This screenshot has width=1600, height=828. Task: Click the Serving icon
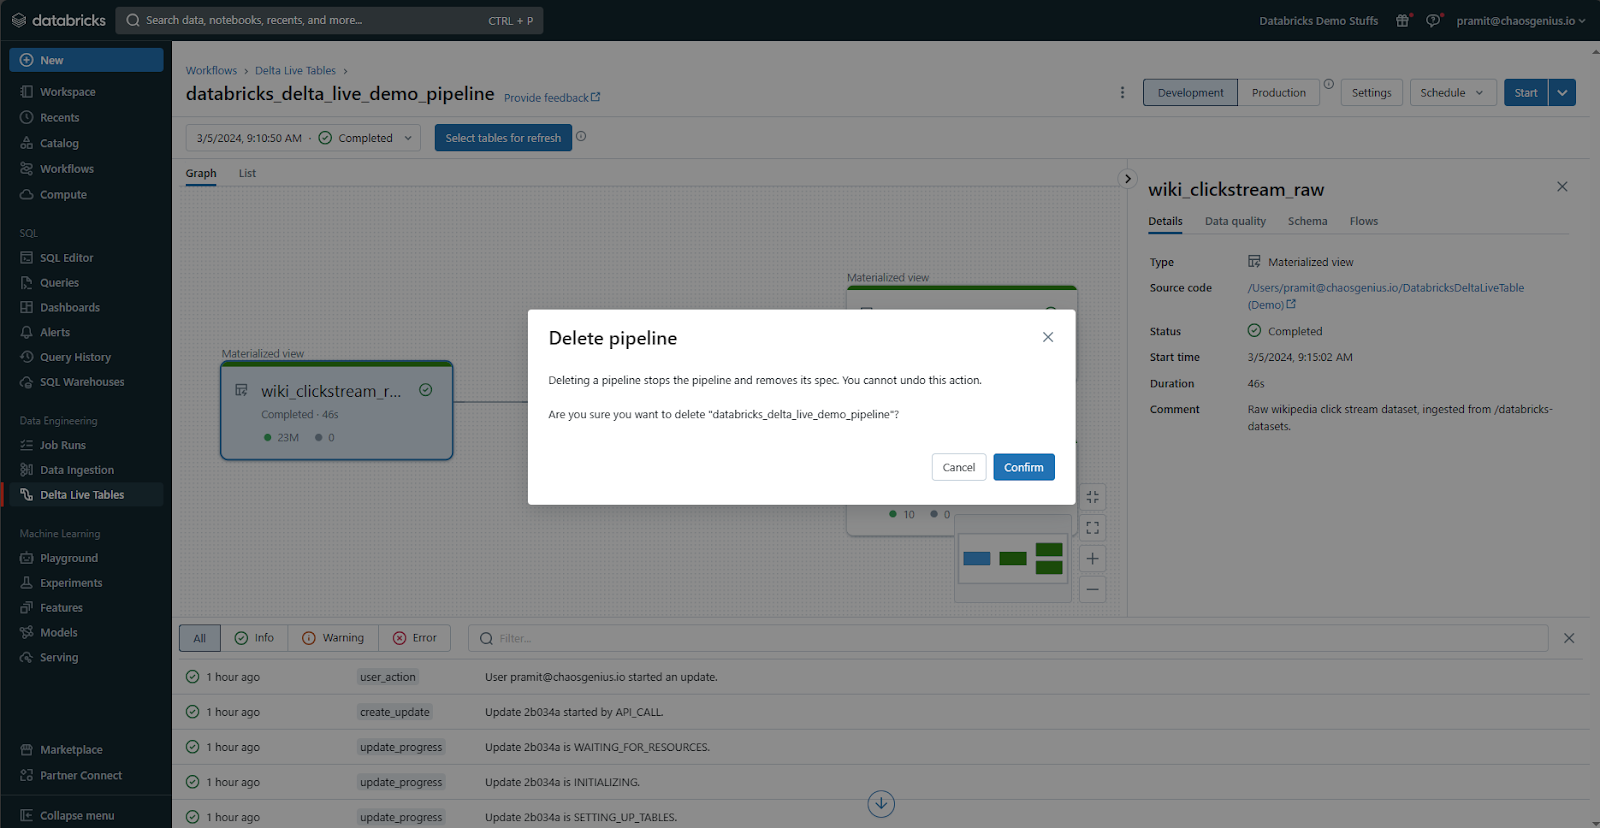[27, 658]
